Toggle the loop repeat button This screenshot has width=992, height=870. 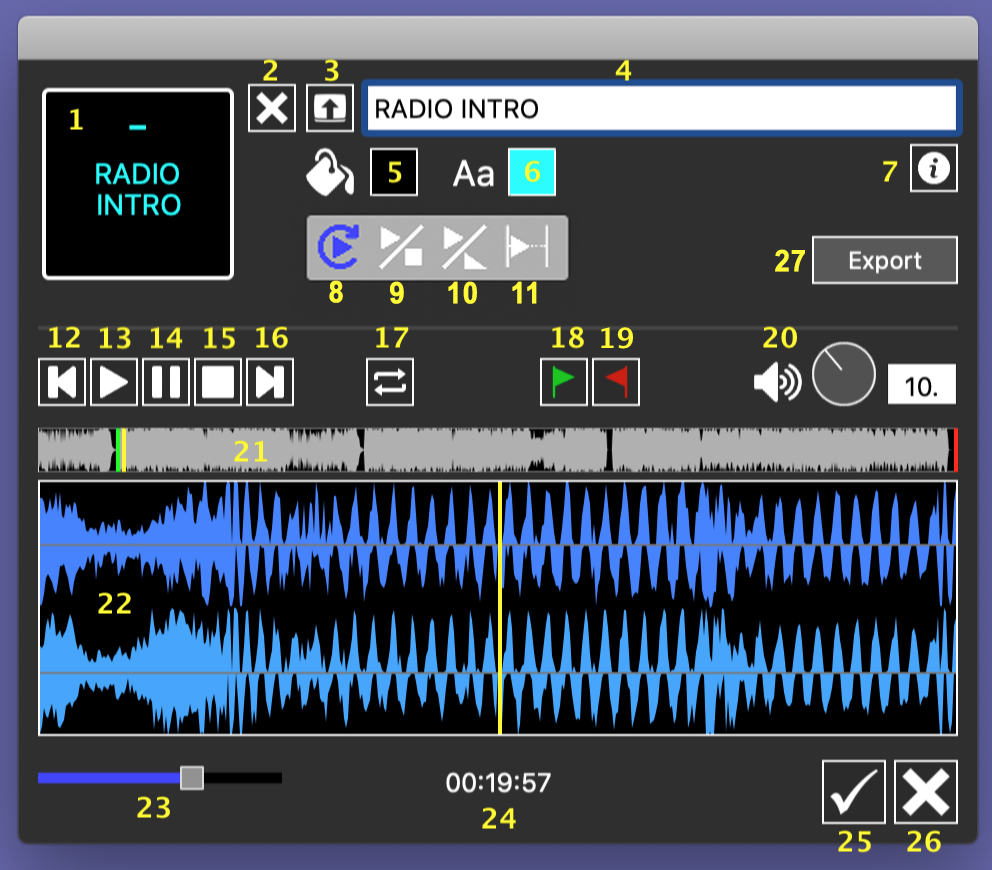tap(390, 382)
